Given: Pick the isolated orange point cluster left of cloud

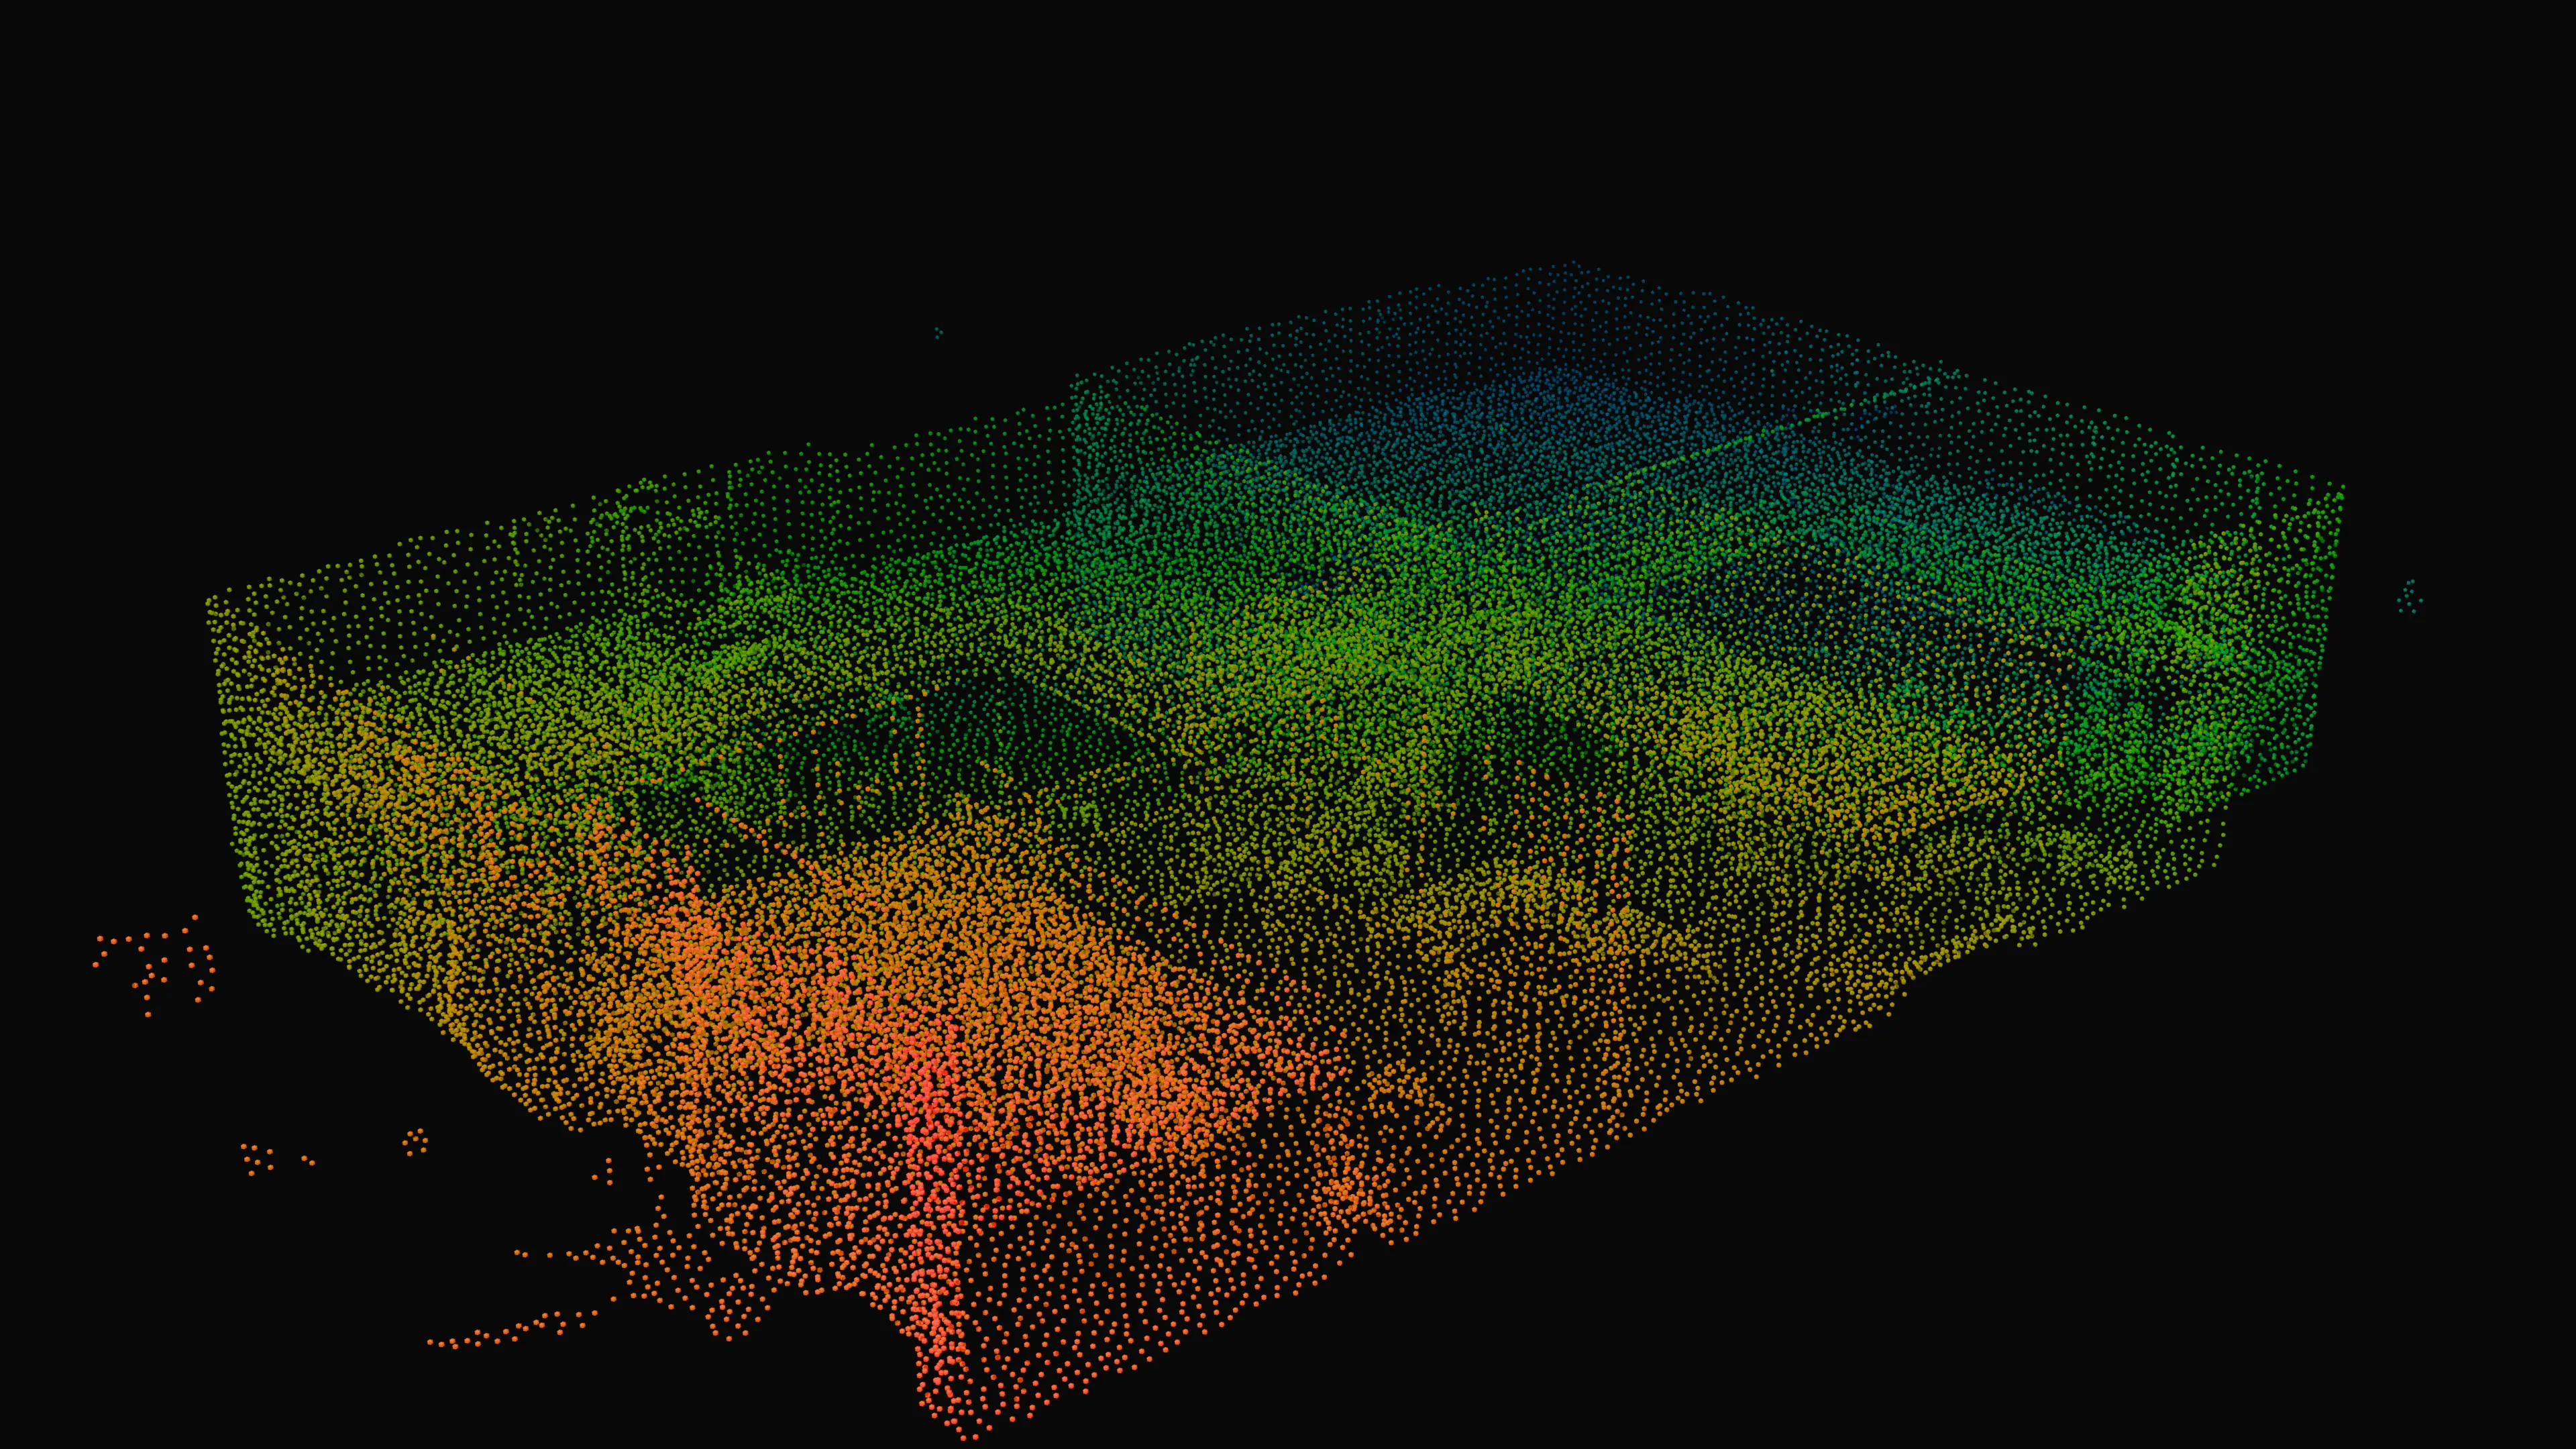Looking at the screenshot, I should (x=154, y=965).
